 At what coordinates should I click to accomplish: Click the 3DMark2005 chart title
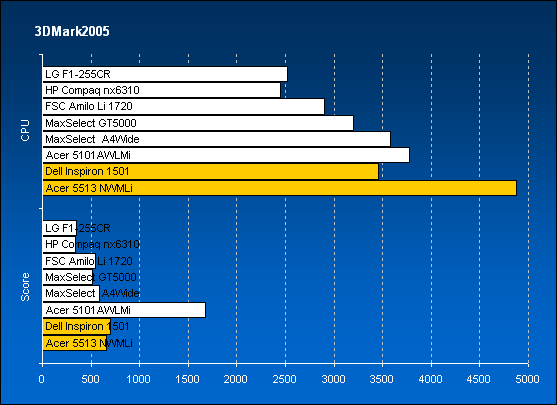click(x=72, y=31)
